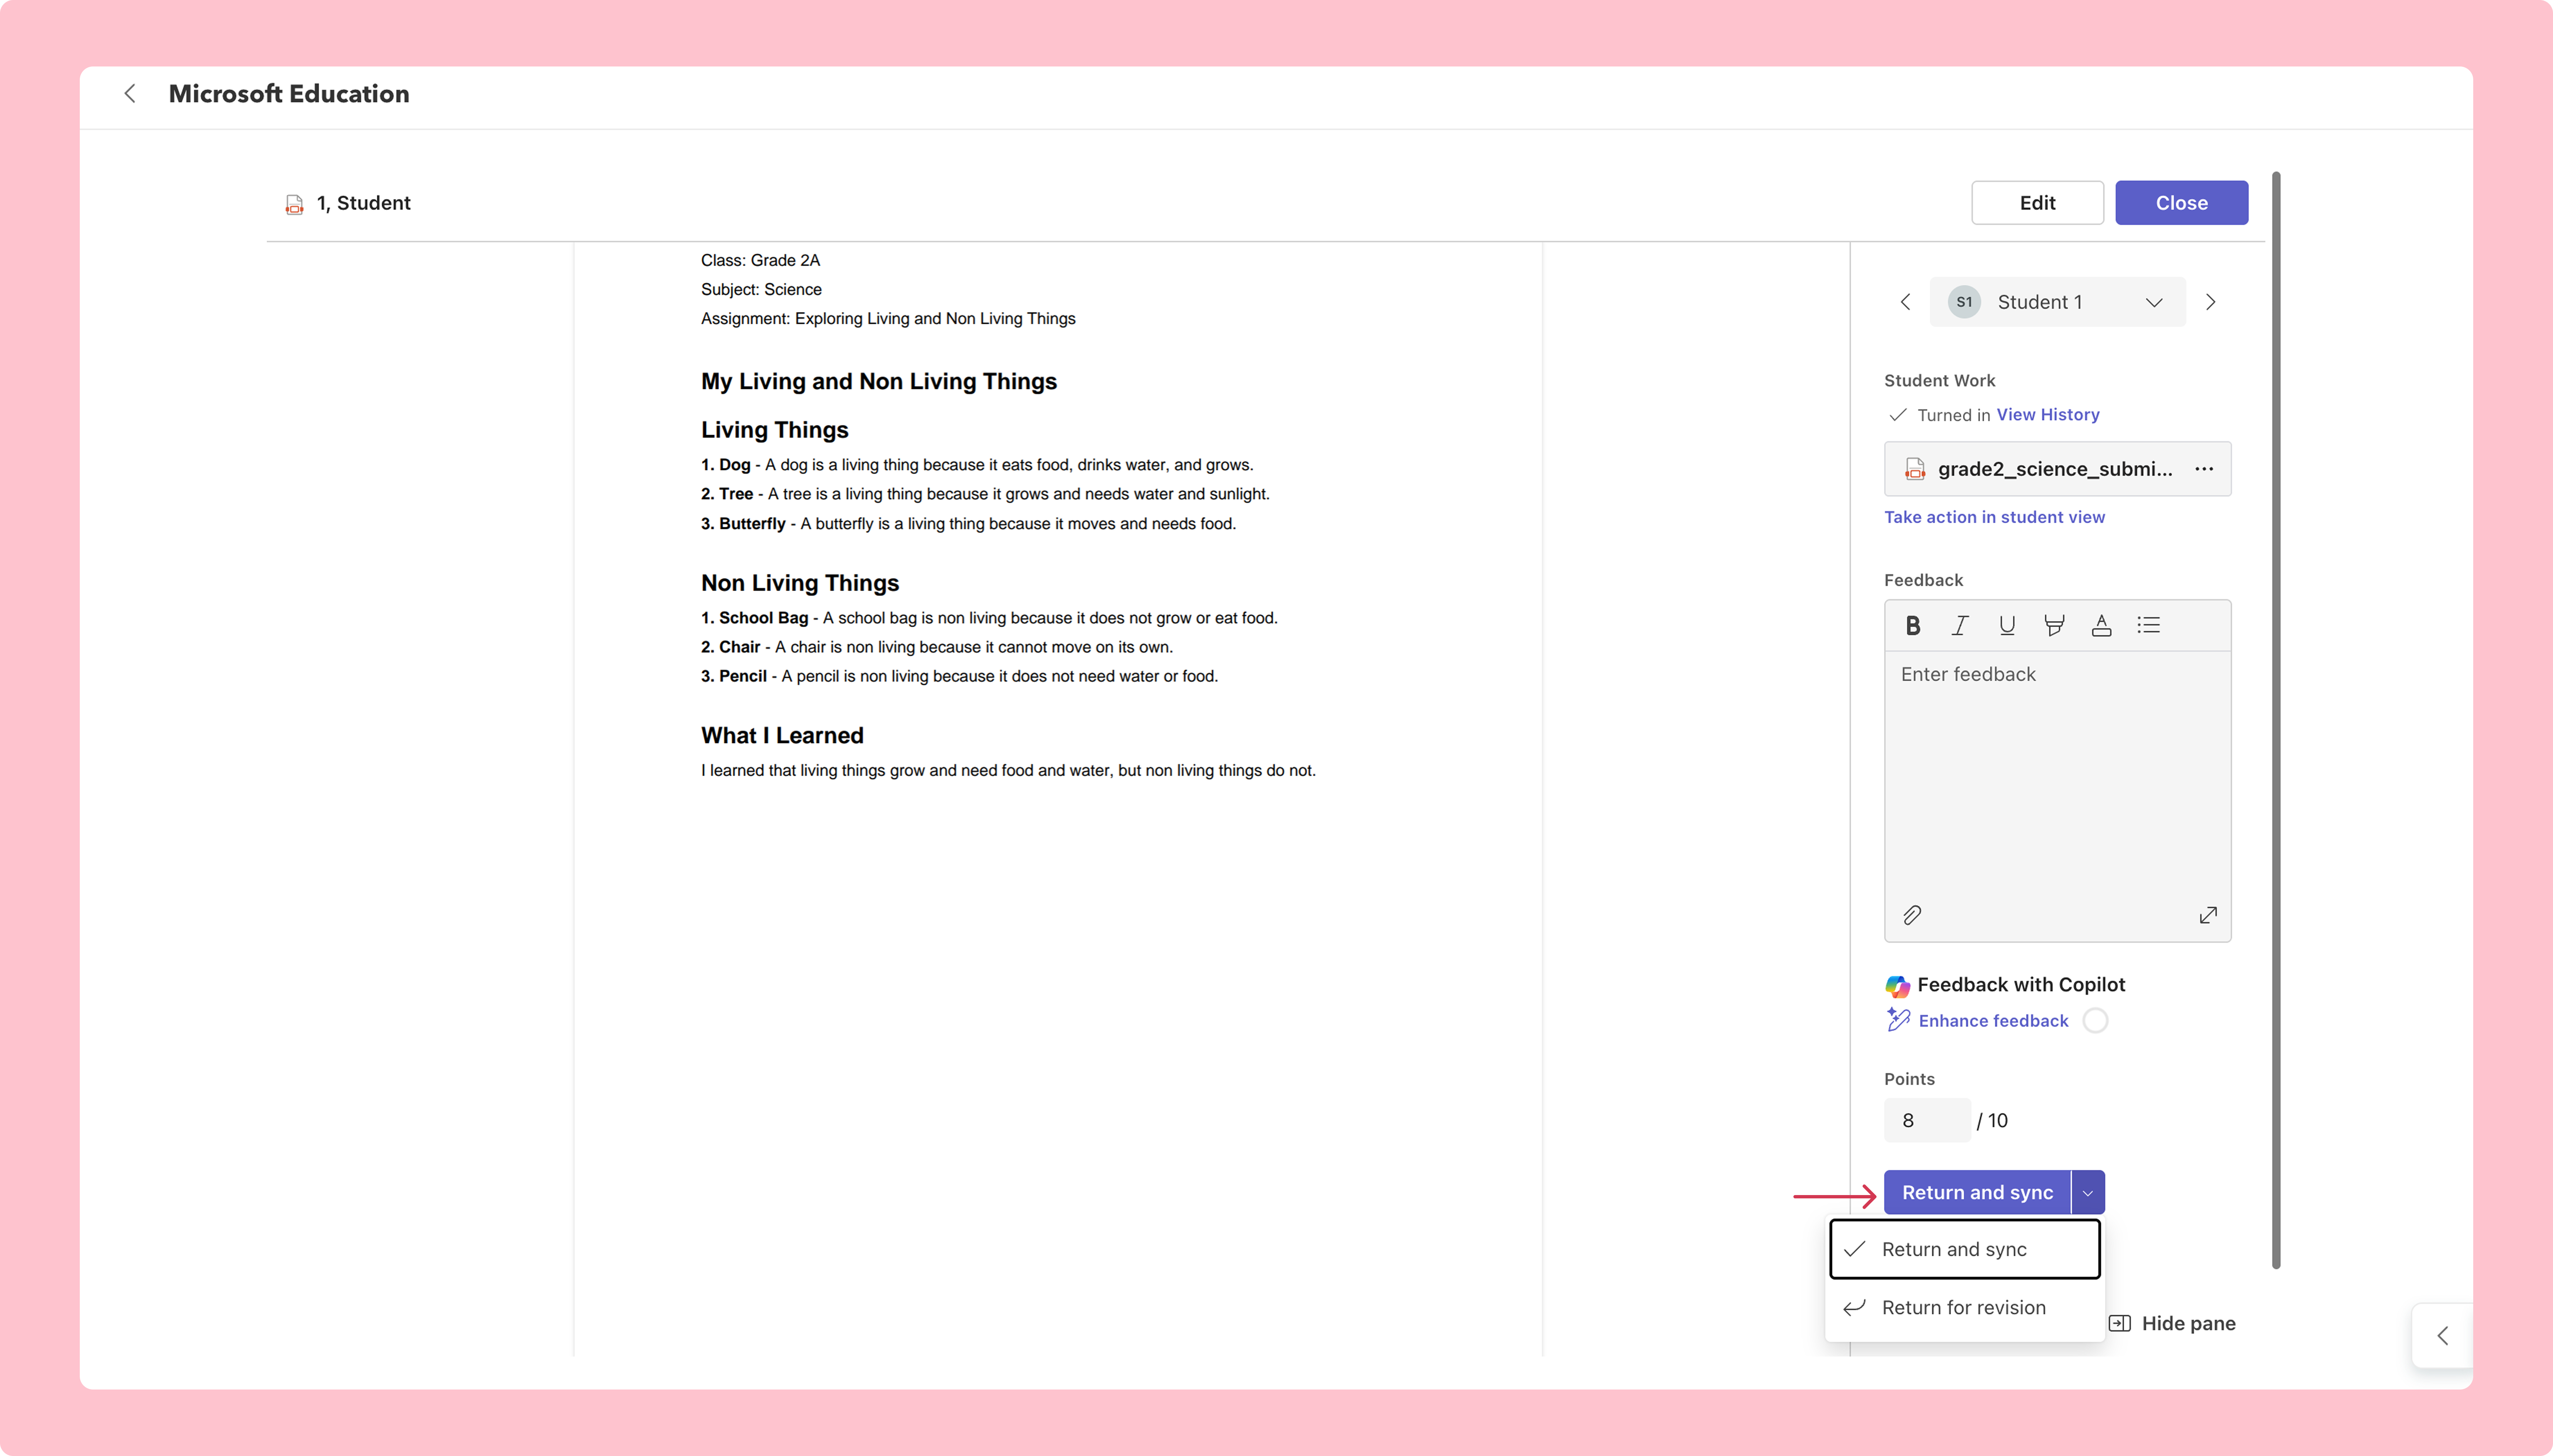Click the Turned in status text
This screenshot has height=1456, width=2553.
[1953, 415]
